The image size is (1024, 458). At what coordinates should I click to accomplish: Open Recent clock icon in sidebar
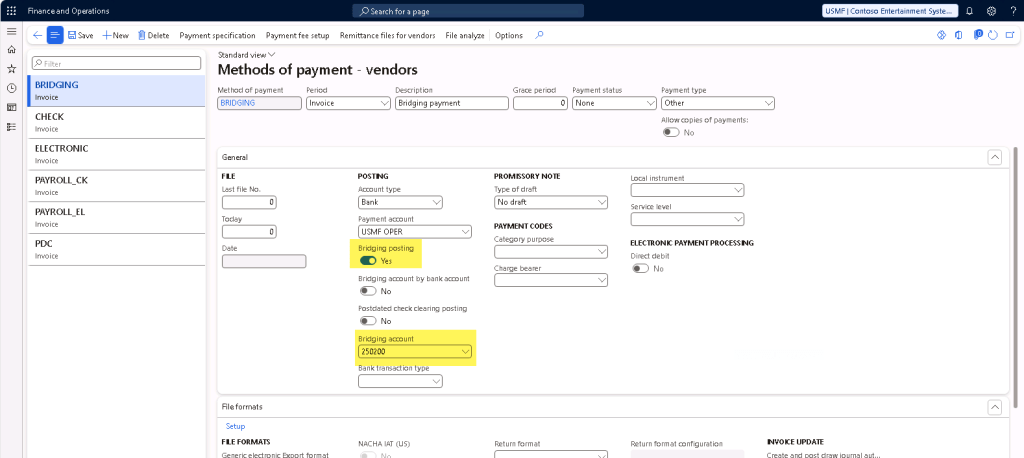(x=11, y=88)
